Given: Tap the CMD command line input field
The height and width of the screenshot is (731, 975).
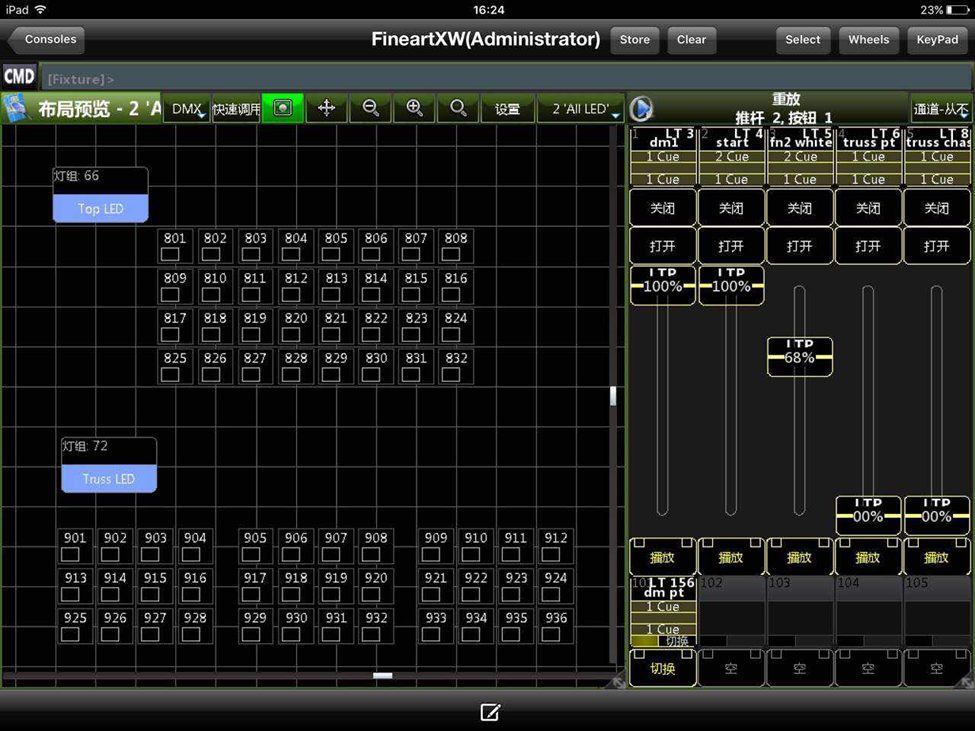Looking at the screenshot, I should point(500,78).
